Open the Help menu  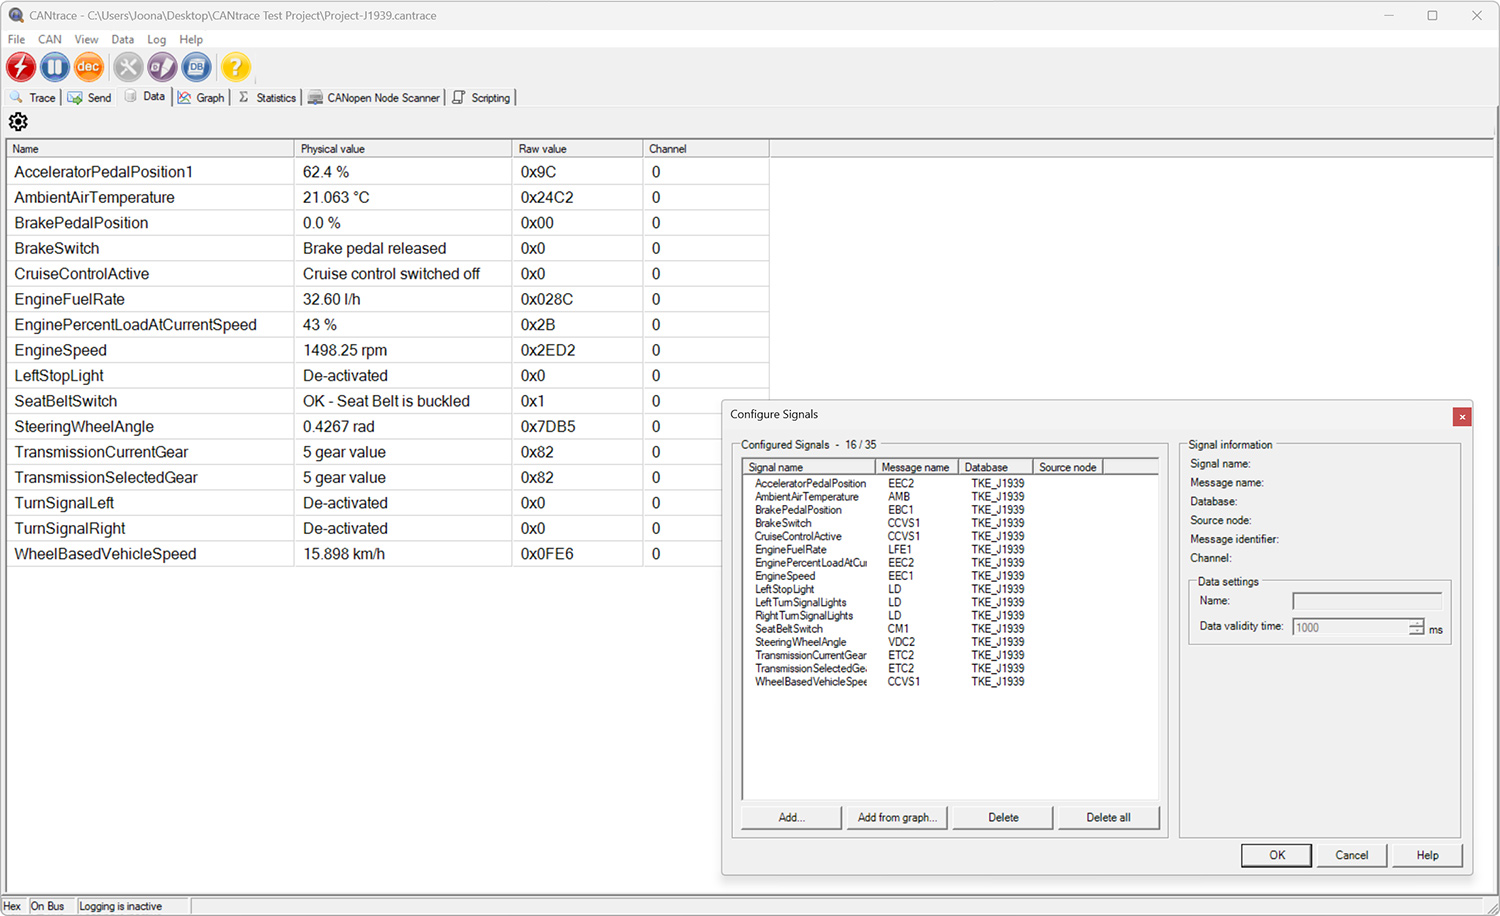[x=191, y=39]
